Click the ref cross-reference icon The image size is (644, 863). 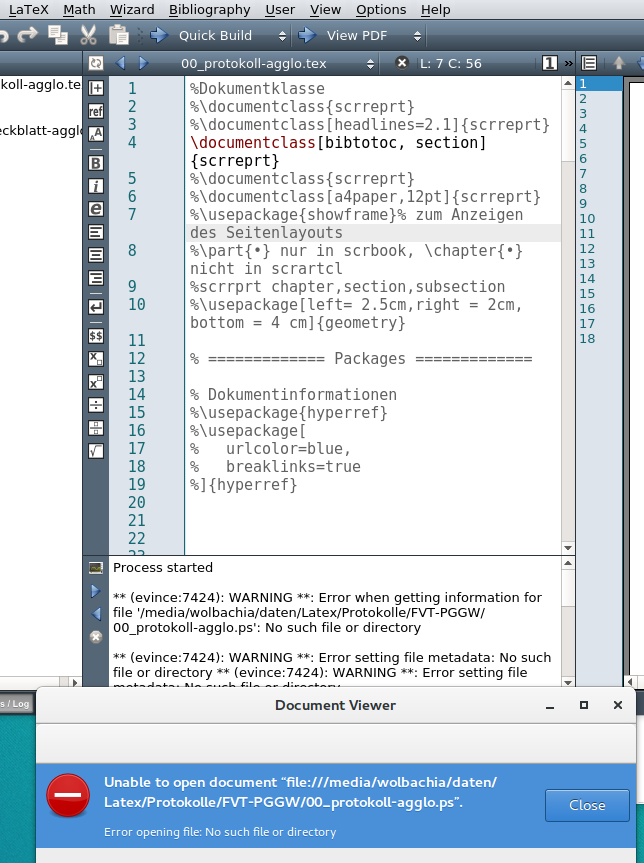click(x=96, y=111)
